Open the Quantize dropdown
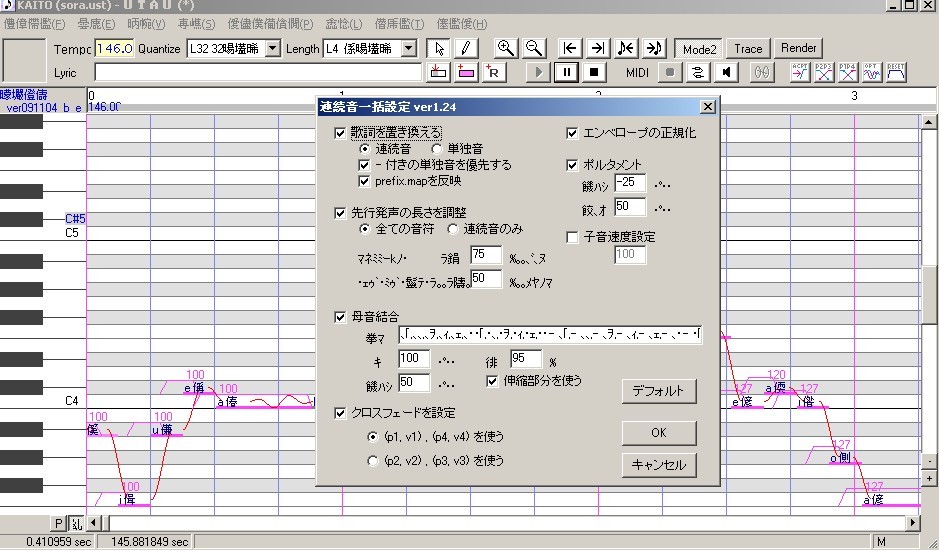 tap(272, 49)
